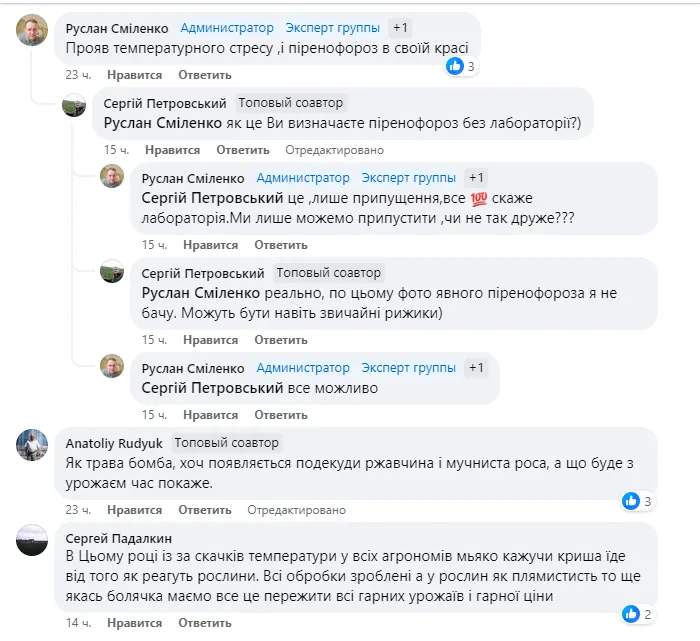Click Сергій Петровський's avatar beside the "як це Ви визначаєте" reply

click(x=74, y=105)
